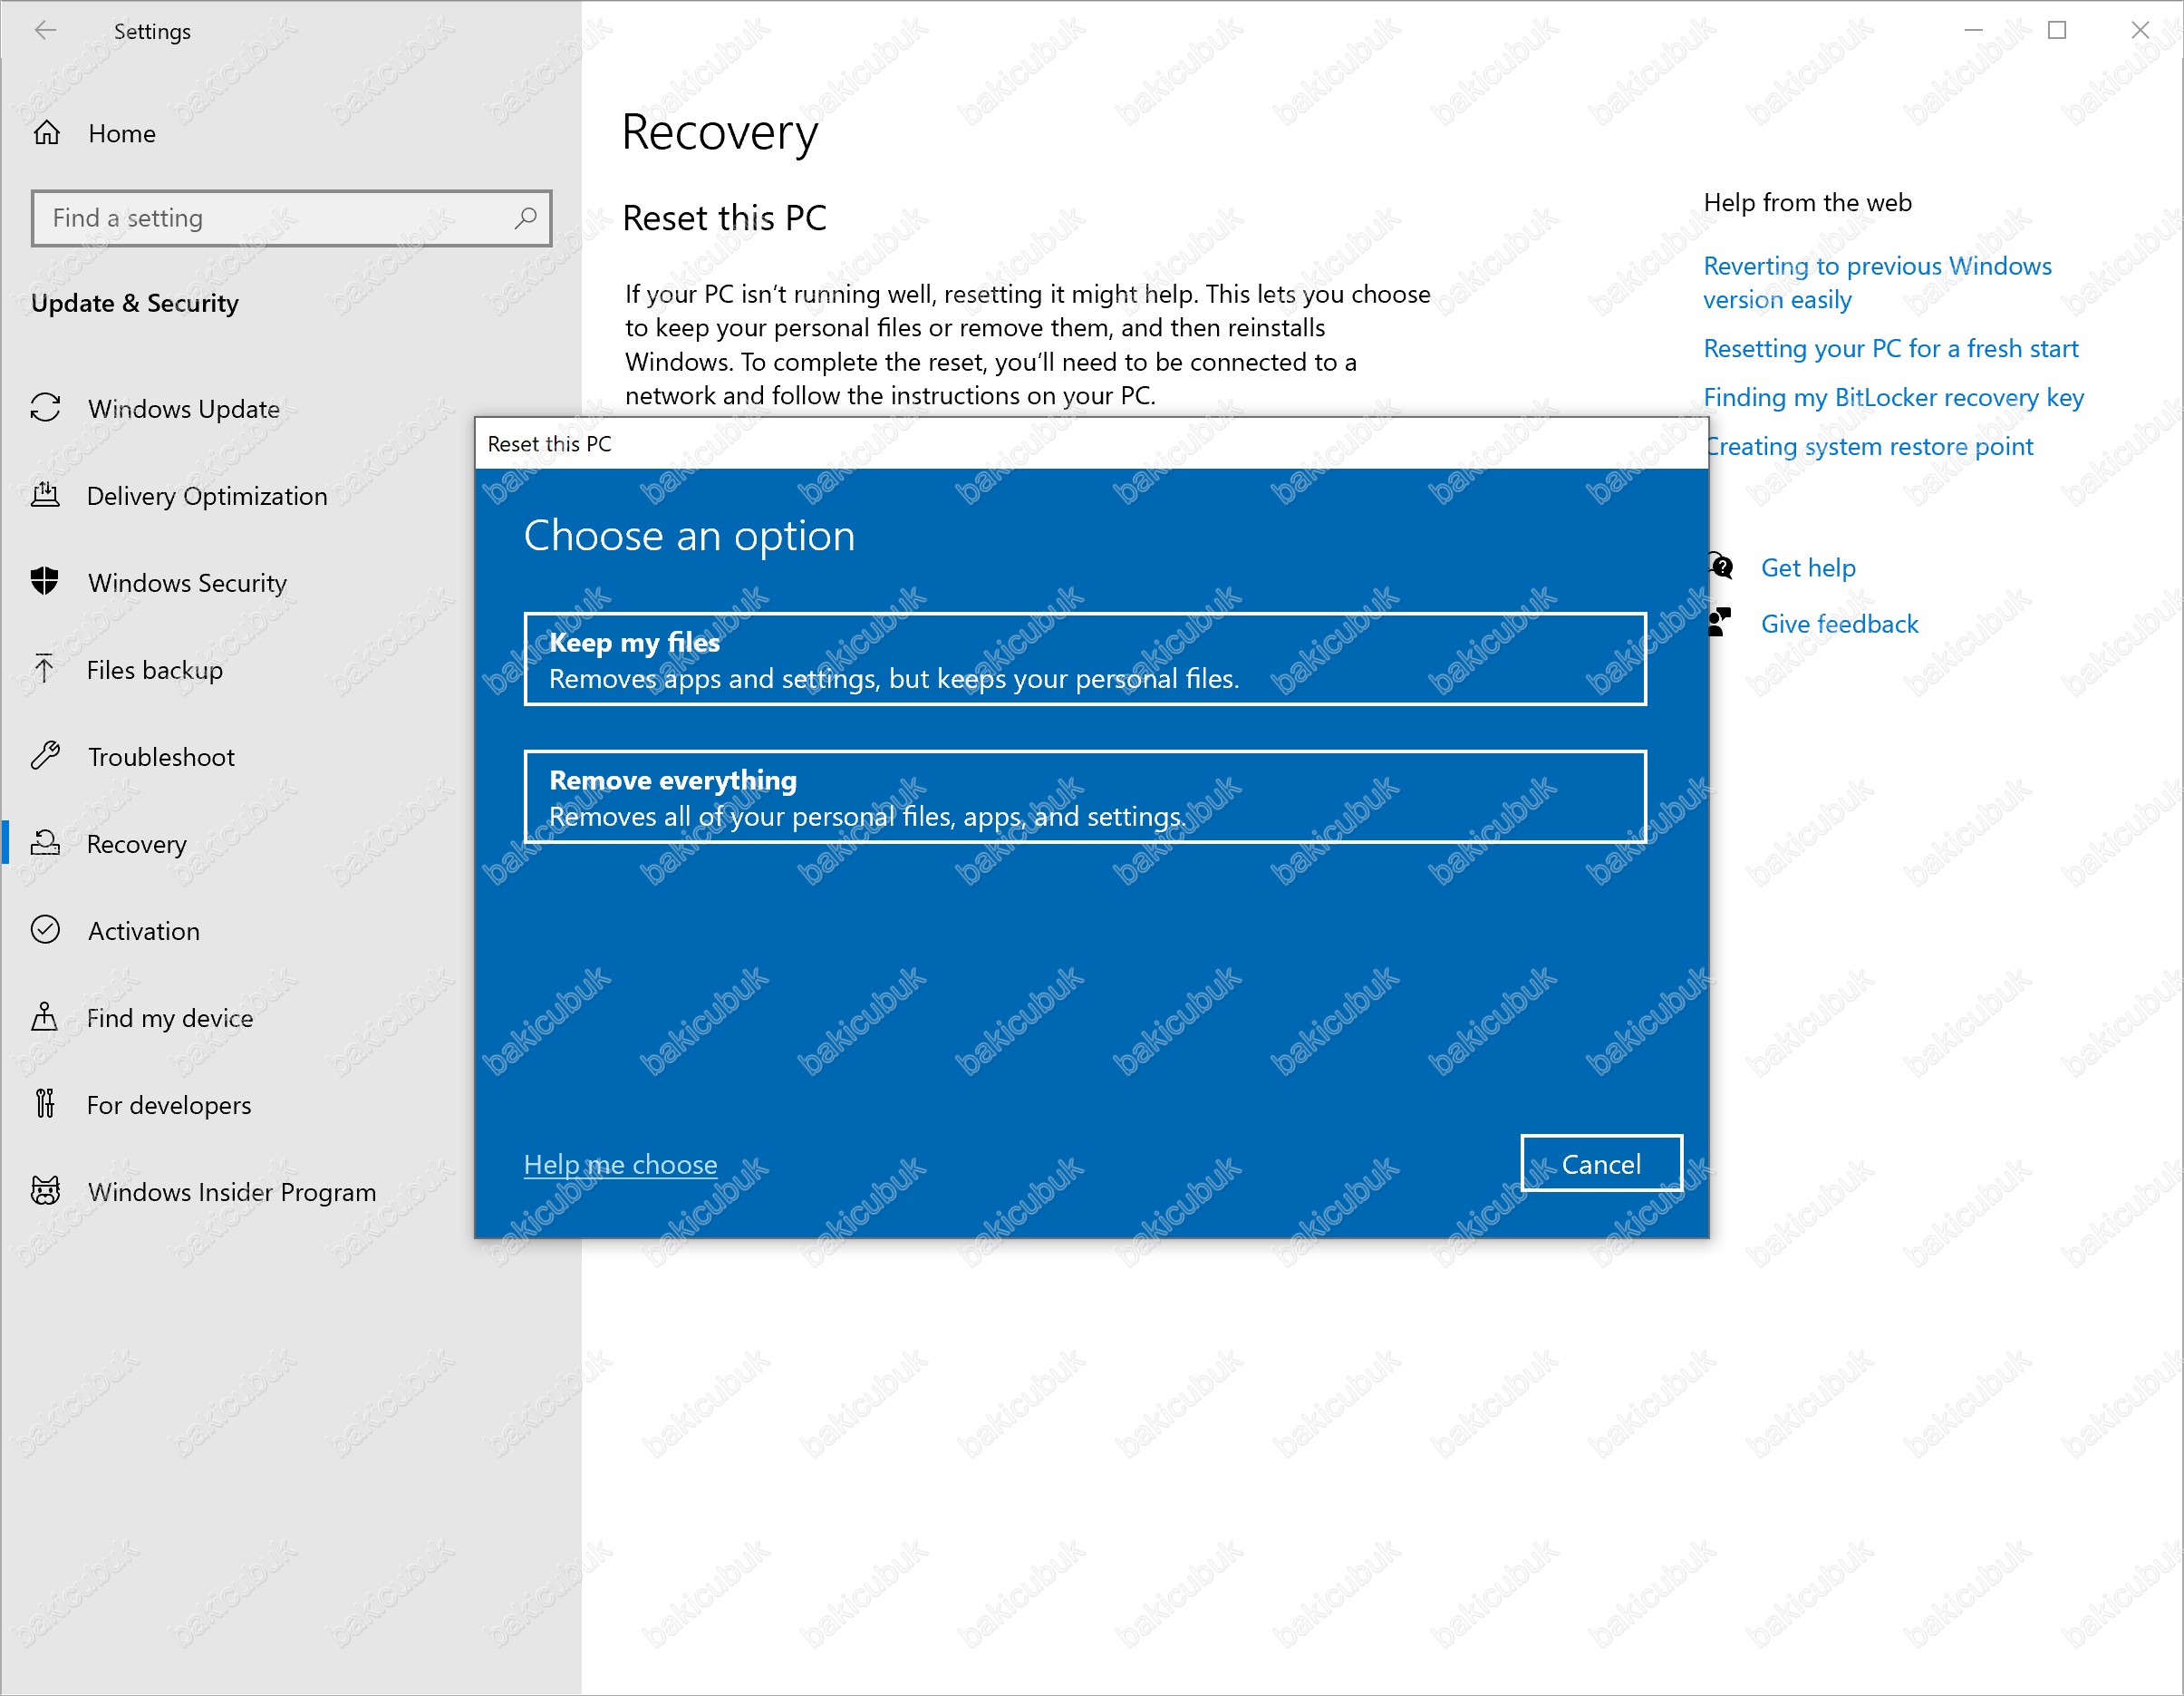Minimize the Settings window

pyautogui.click(x=1973, y=30)
